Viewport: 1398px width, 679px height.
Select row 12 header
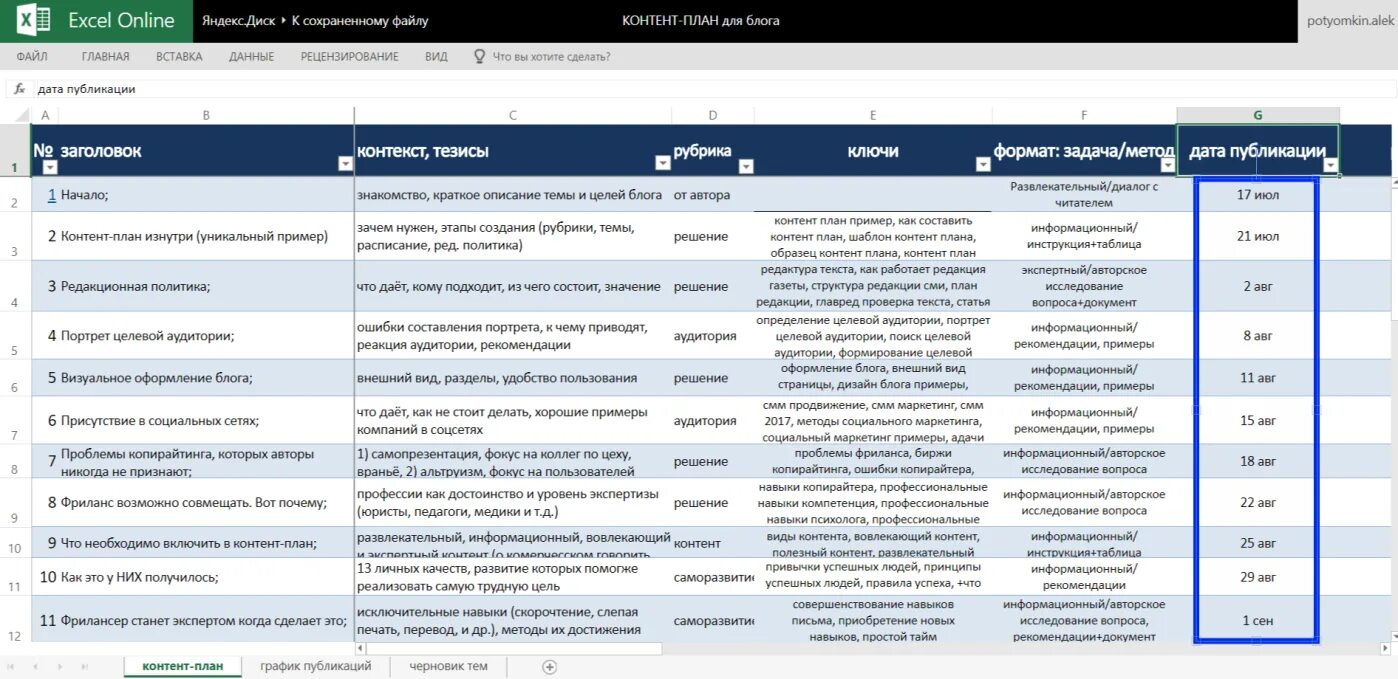point(15,620)
